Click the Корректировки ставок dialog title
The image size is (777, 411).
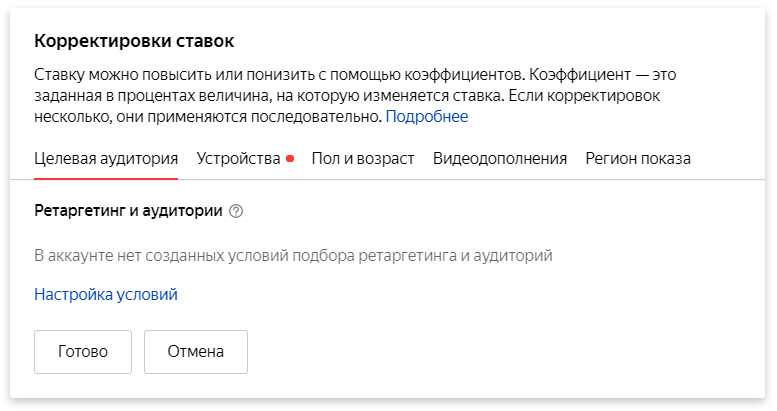click(135, 41)
